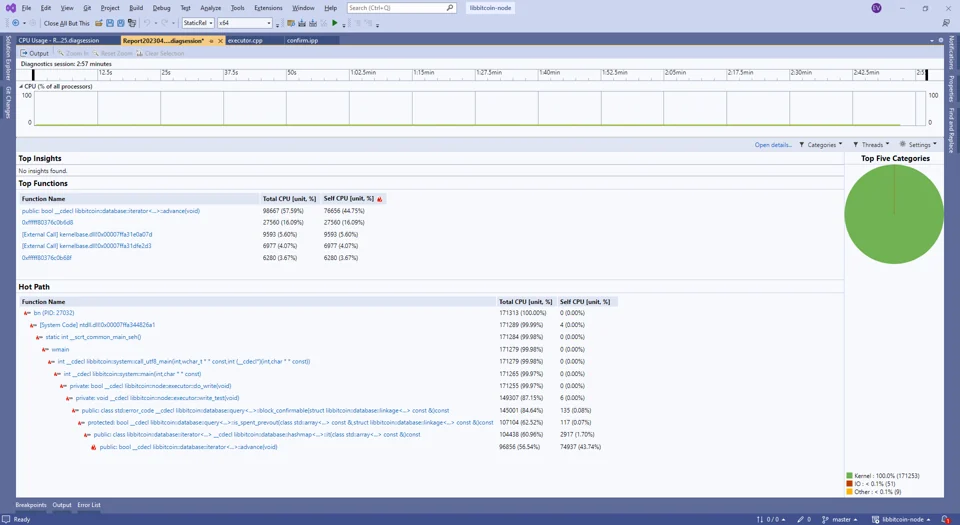Click the pending changes pencil icon
This screenshot has width=960, height=525.
pyautogui.click(x=800, y=519)
